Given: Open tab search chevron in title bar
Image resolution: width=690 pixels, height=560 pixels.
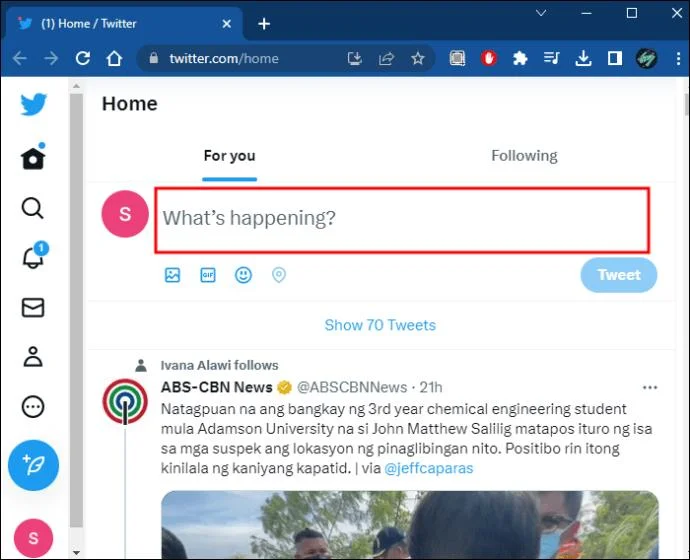Looking at the screenshot, I should (x=541, y=13).
